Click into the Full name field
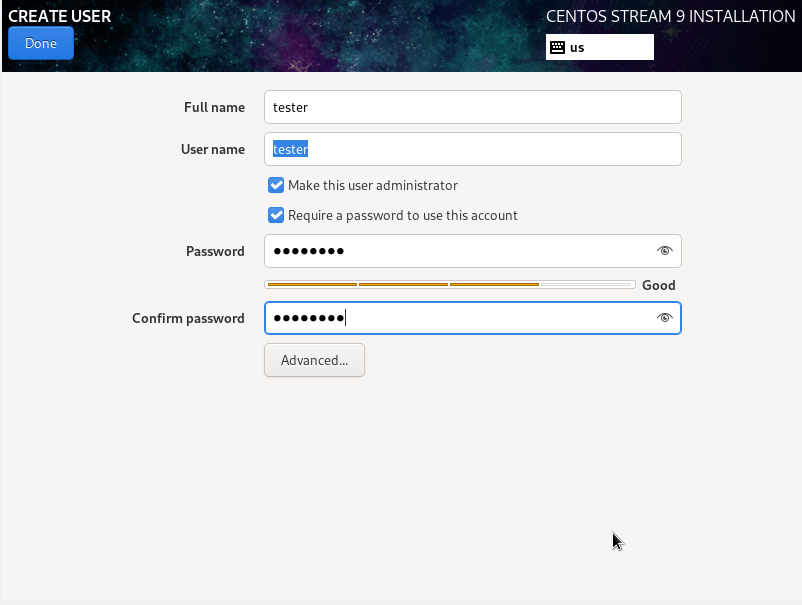Screen dimensions: 802x605 coord(473,107)
